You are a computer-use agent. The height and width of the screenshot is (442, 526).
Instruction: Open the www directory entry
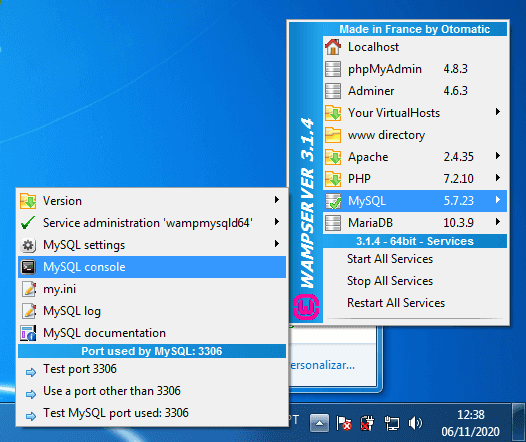415,135
